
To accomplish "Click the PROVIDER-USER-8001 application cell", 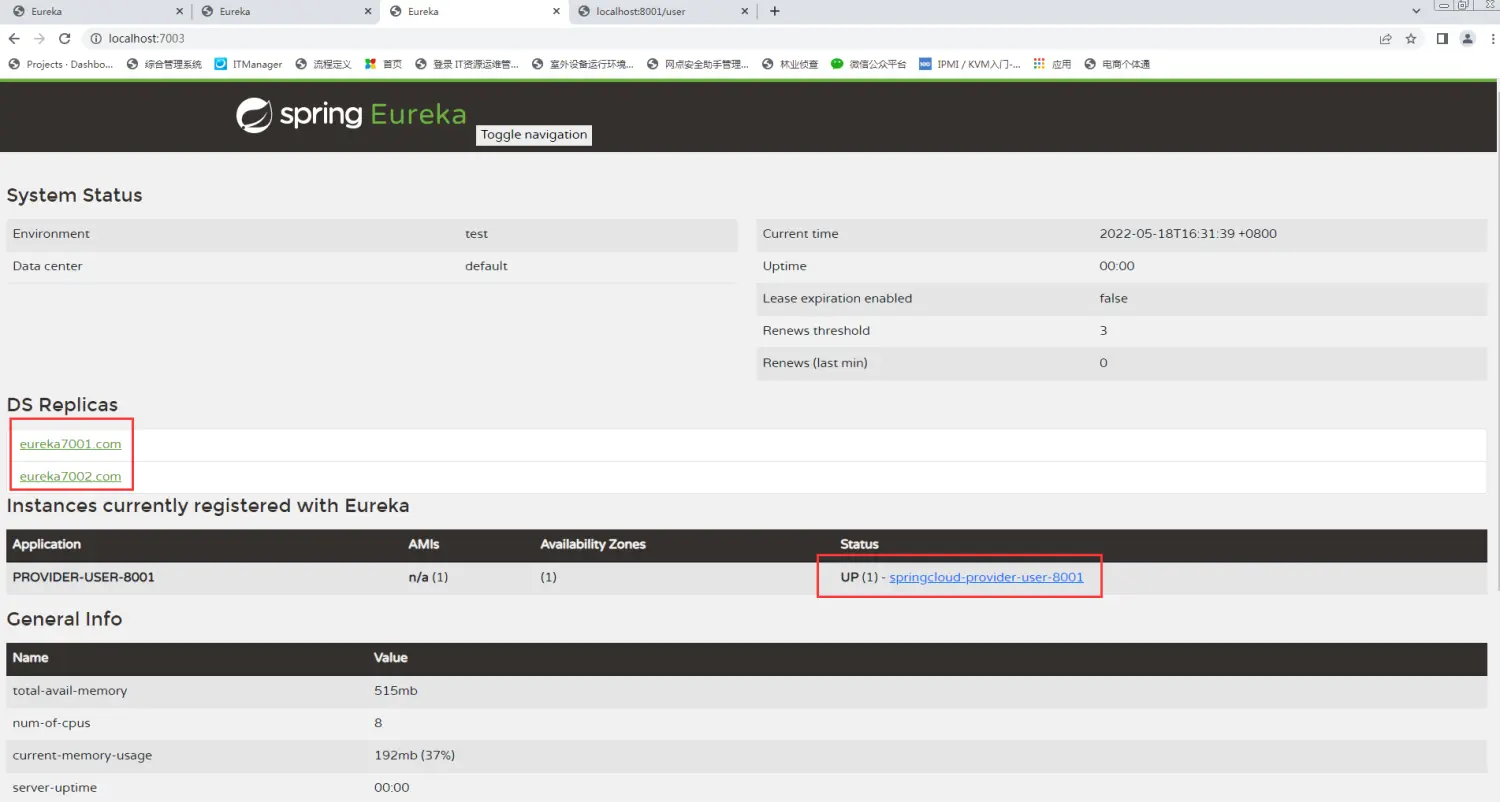I will pyautogui.click(x=83, y=577).
